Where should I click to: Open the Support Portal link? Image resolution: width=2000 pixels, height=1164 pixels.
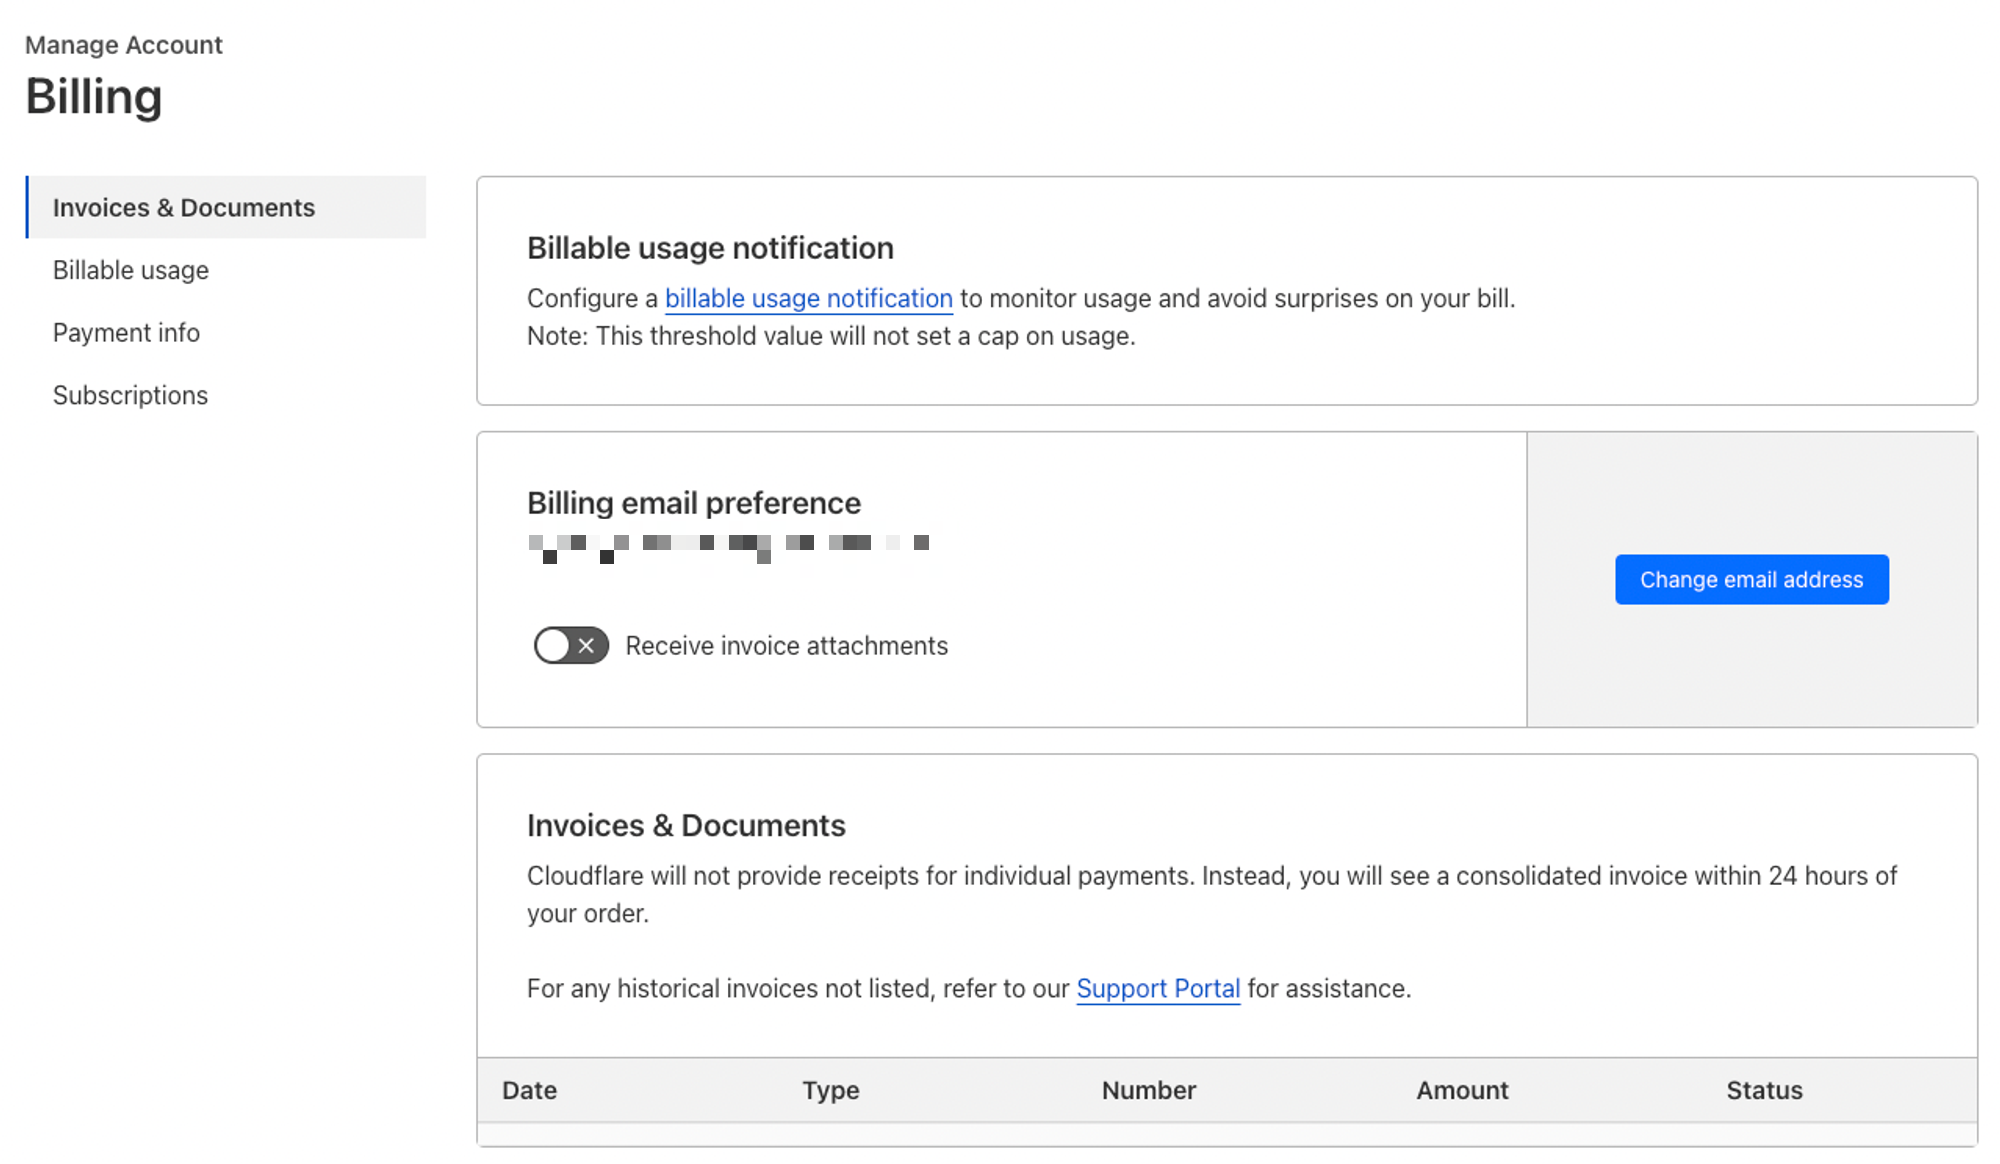1158,988
